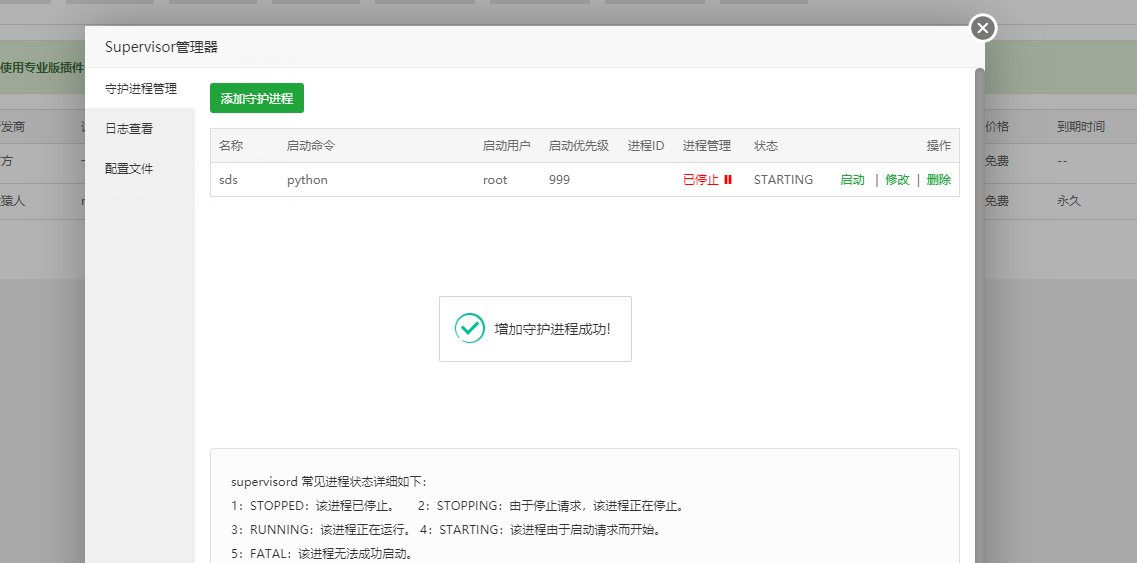Delete the sds process via 删除

[938, 180]
